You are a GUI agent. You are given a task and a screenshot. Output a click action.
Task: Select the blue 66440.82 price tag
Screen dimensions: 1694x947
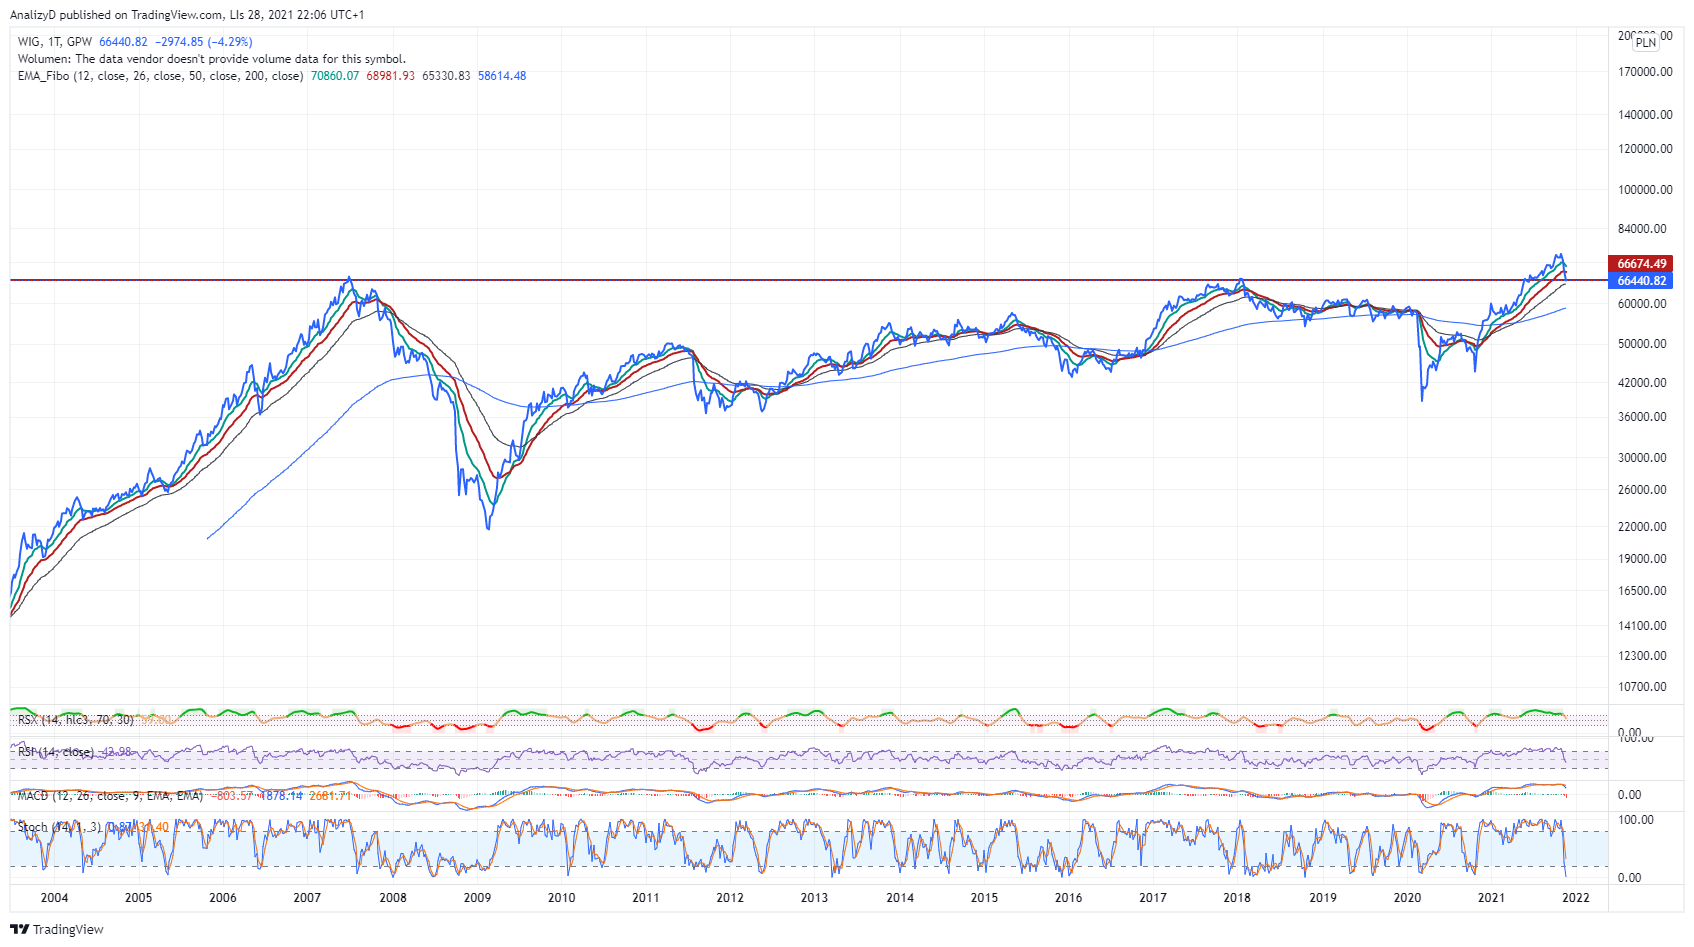coord(1641,281)
